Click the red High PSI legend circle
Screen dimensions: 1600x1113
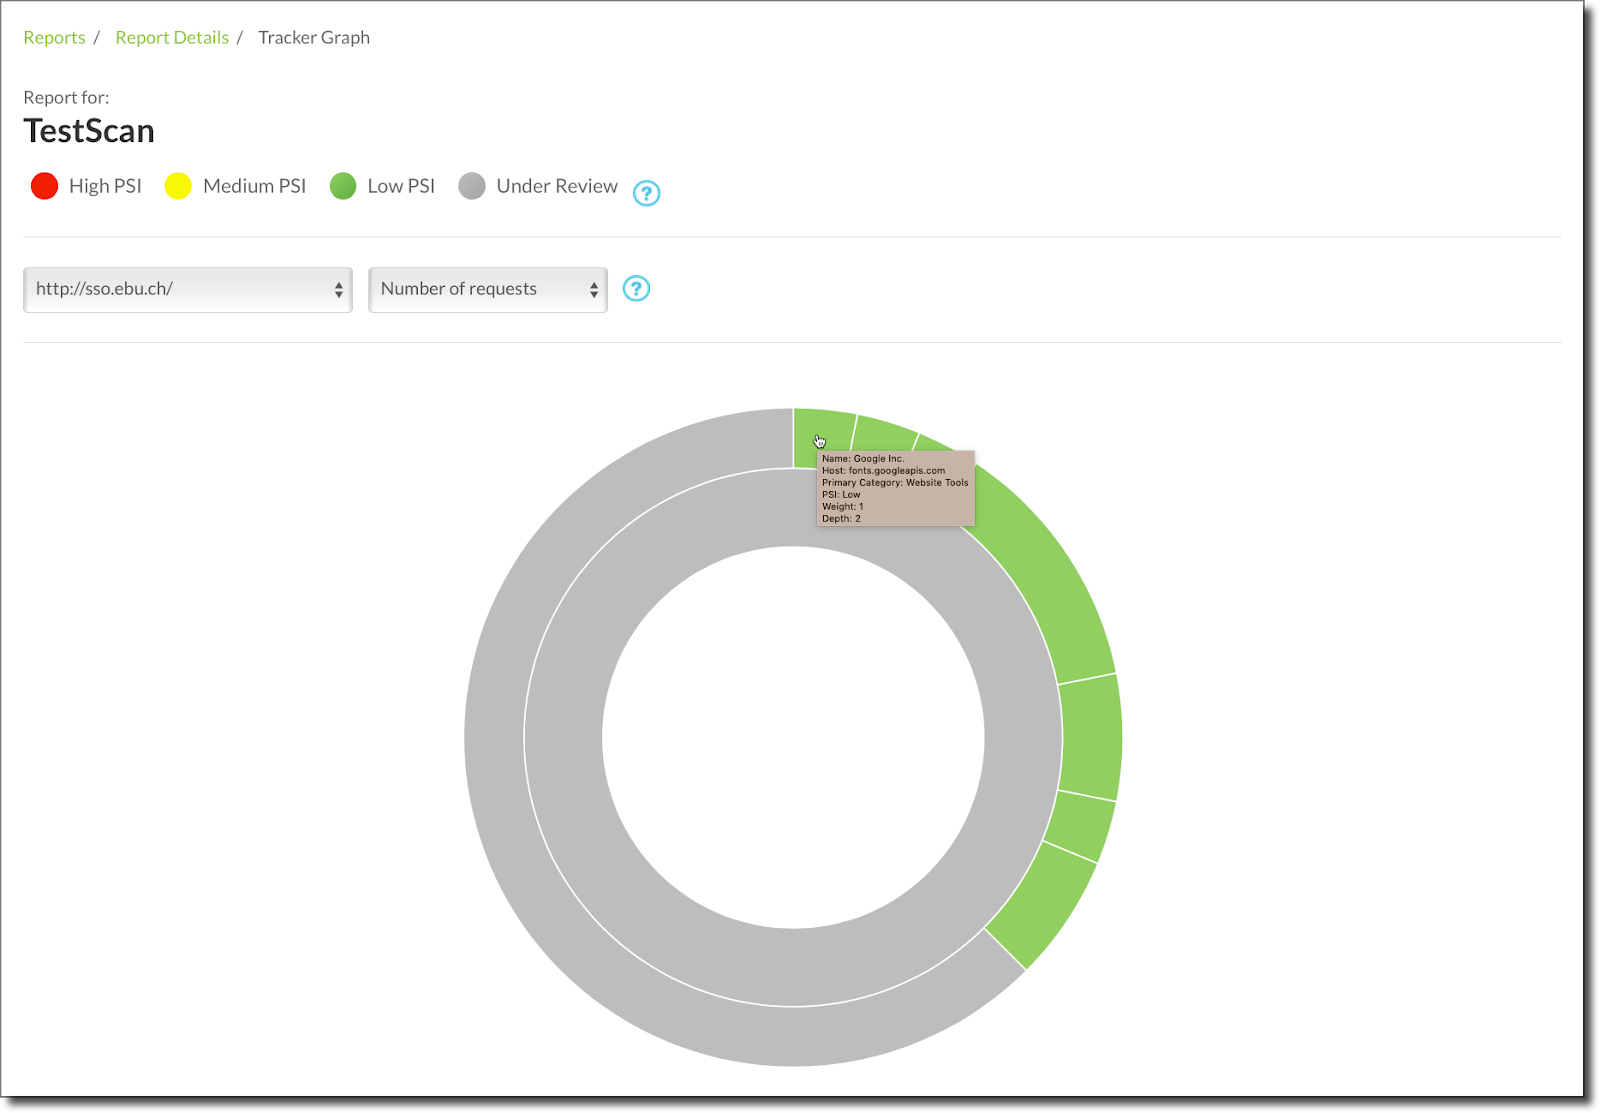pyautogui.click(x=44, y=186)
